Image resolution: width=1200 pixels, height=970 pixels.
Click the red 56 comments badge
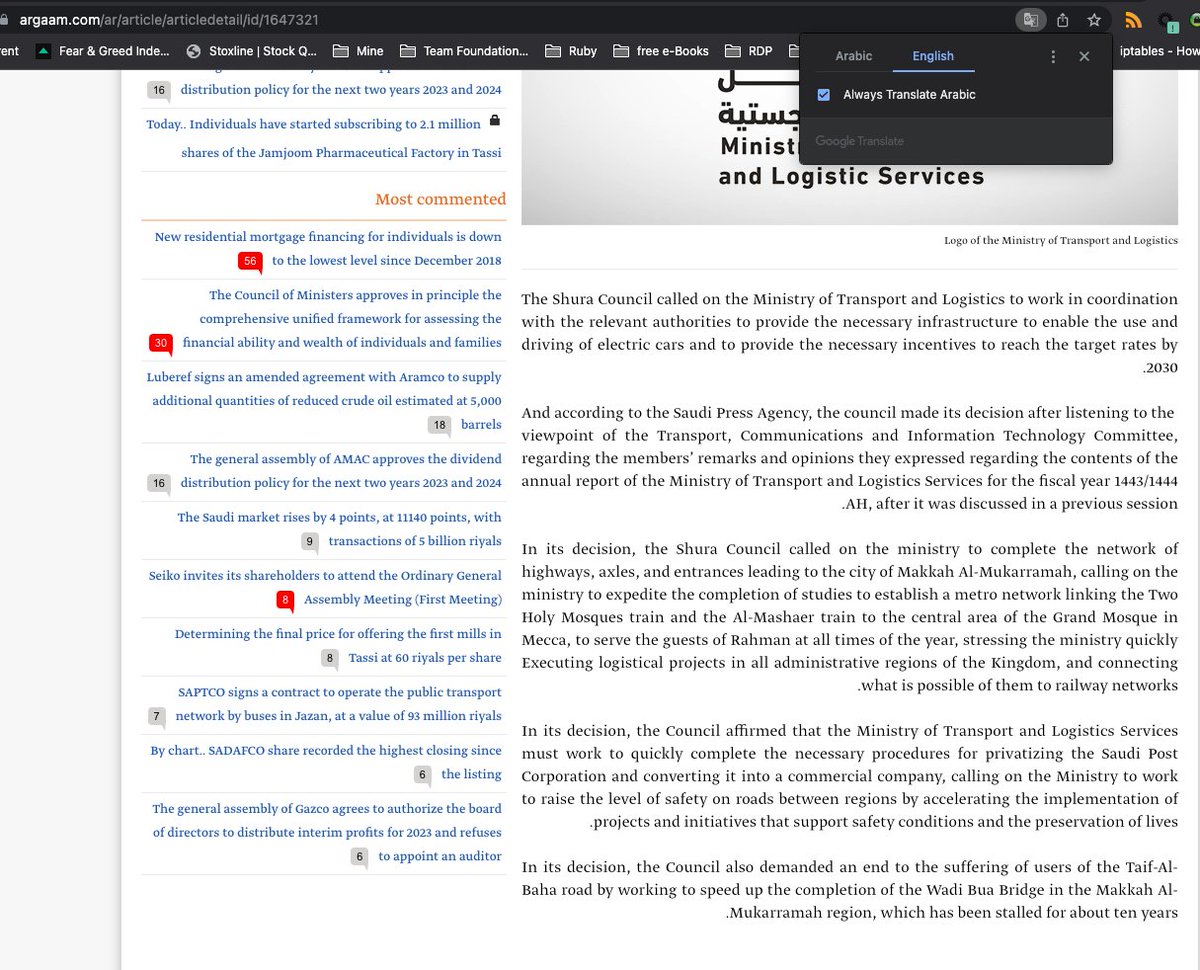(x=250, y=262)
